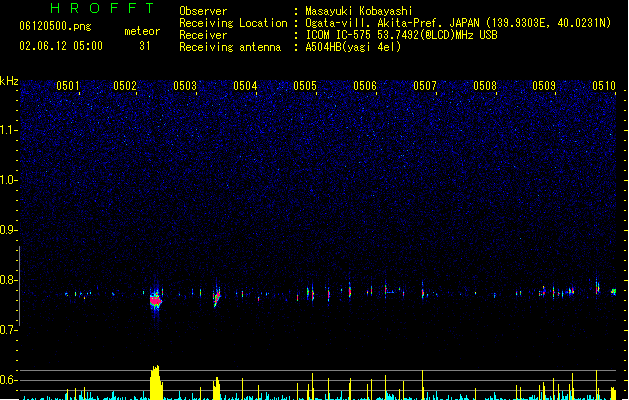The image size is (629, 400).
Task: Click the Receiving antenna label
Action: point(230,47)
